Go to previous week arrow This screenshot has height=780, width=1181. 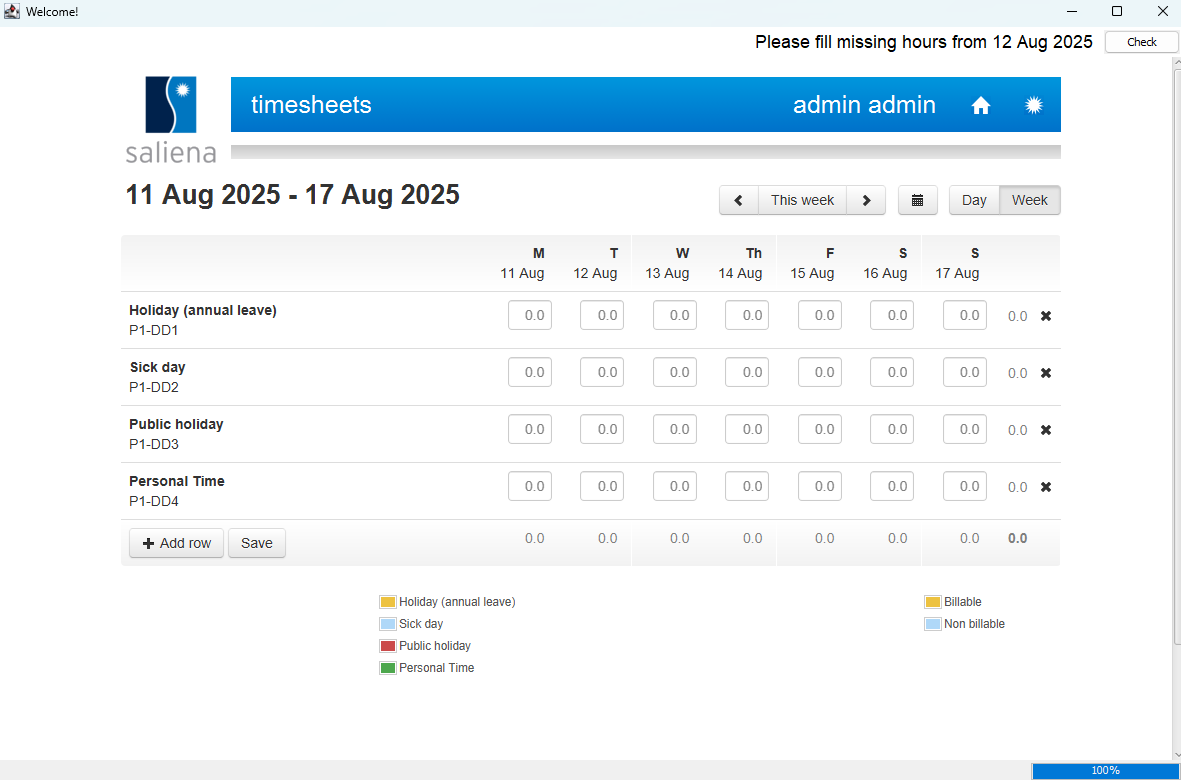[739, 200]
